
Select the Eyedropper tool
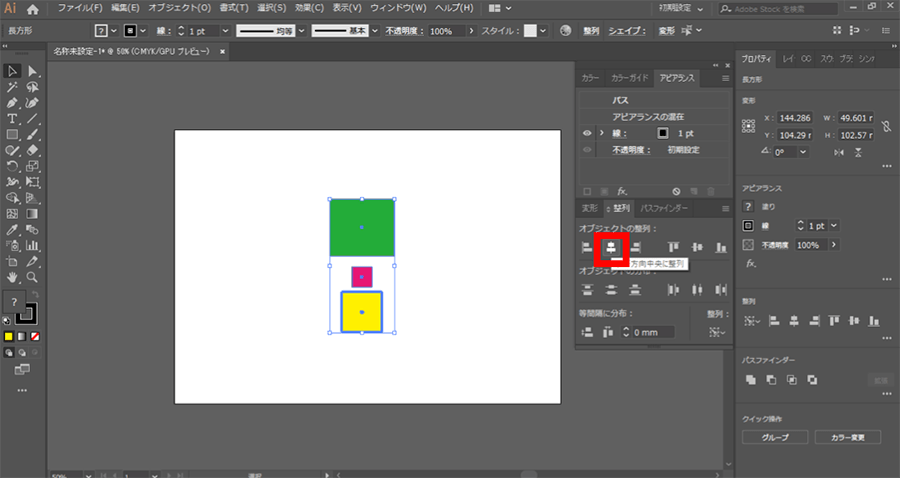[x=12, y=229]
